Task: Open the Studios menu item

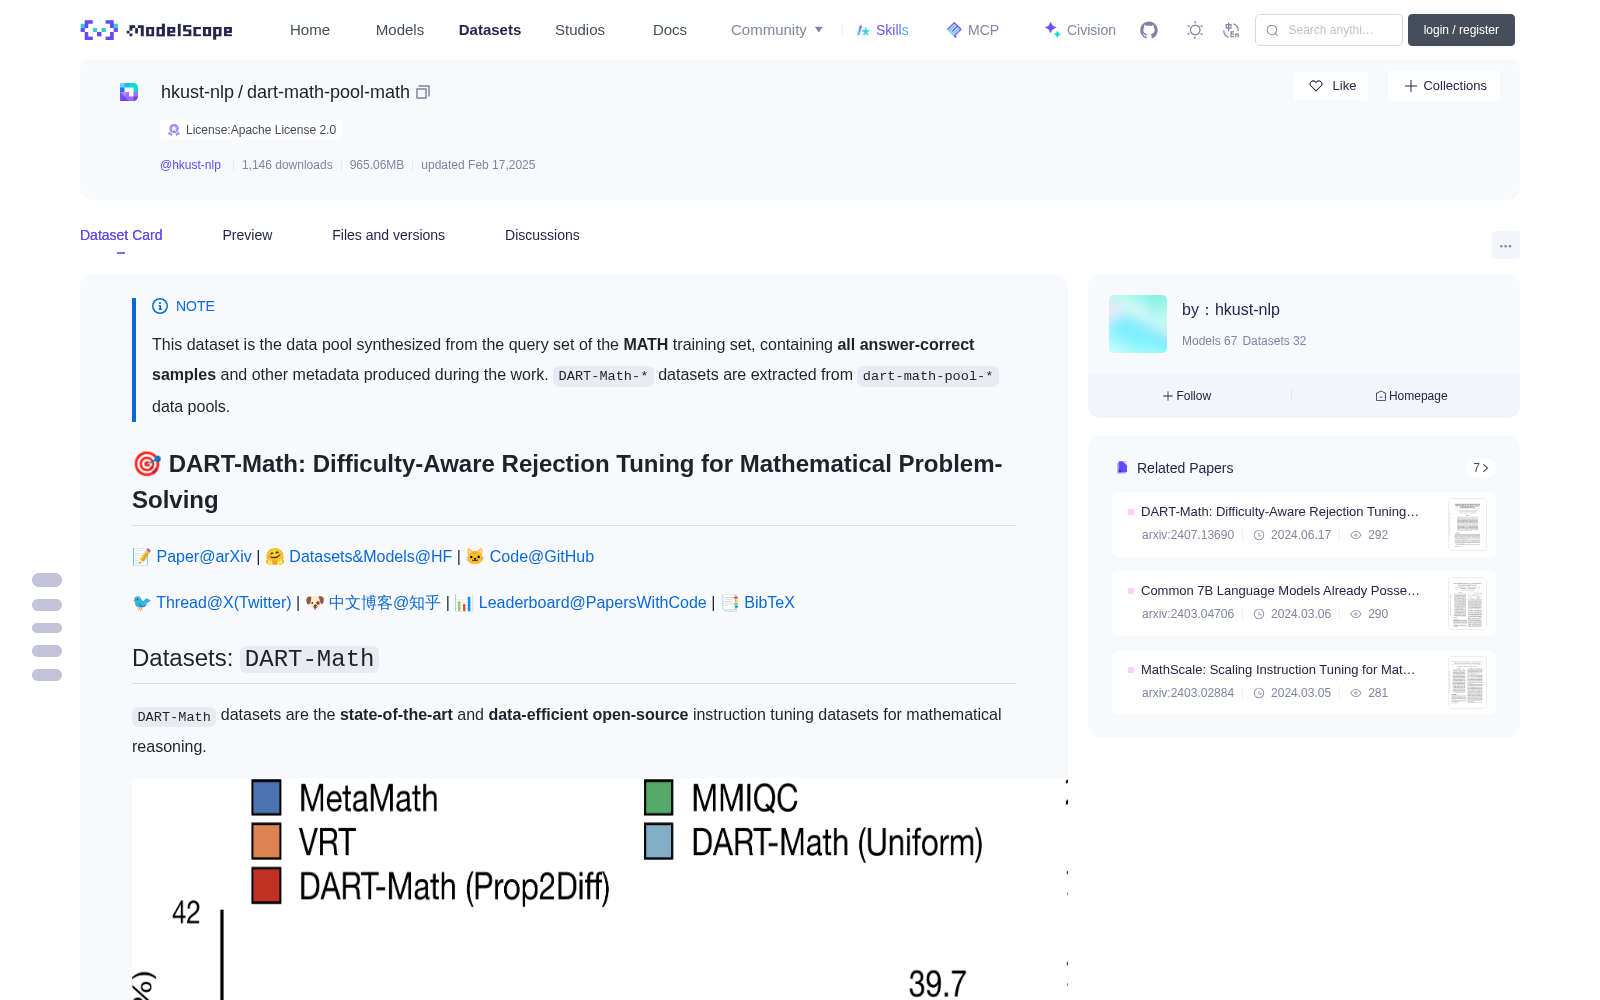Action: tap(580, 30)
